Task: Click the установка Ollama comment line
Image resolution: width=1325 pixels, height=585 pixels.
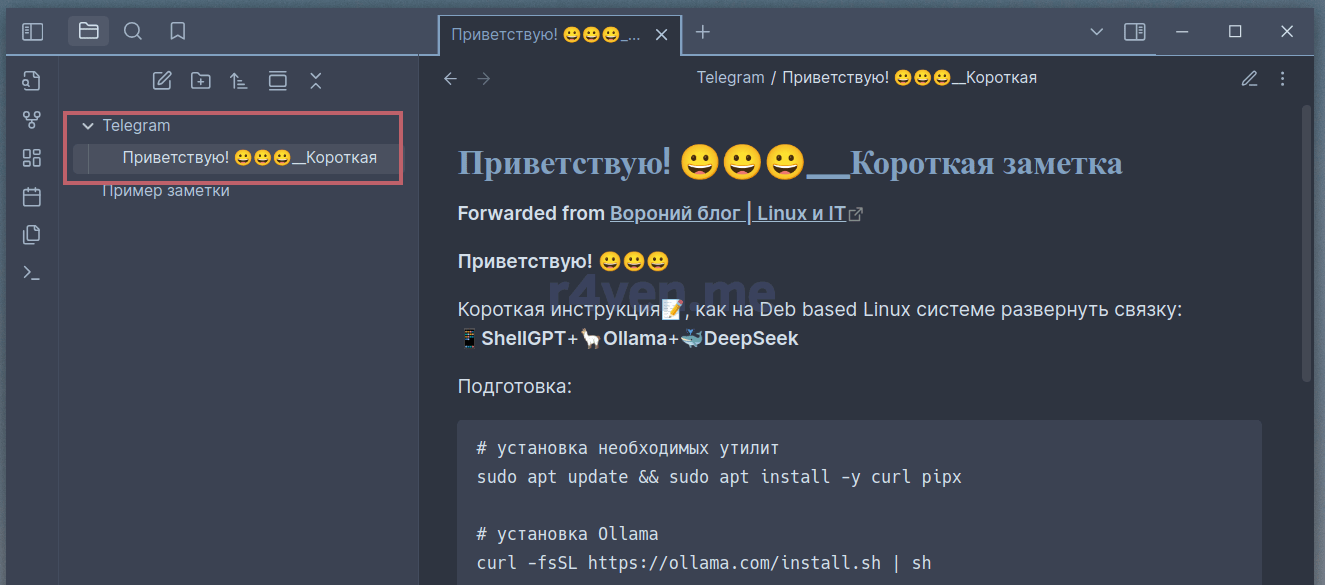Action: pos(568,534)
